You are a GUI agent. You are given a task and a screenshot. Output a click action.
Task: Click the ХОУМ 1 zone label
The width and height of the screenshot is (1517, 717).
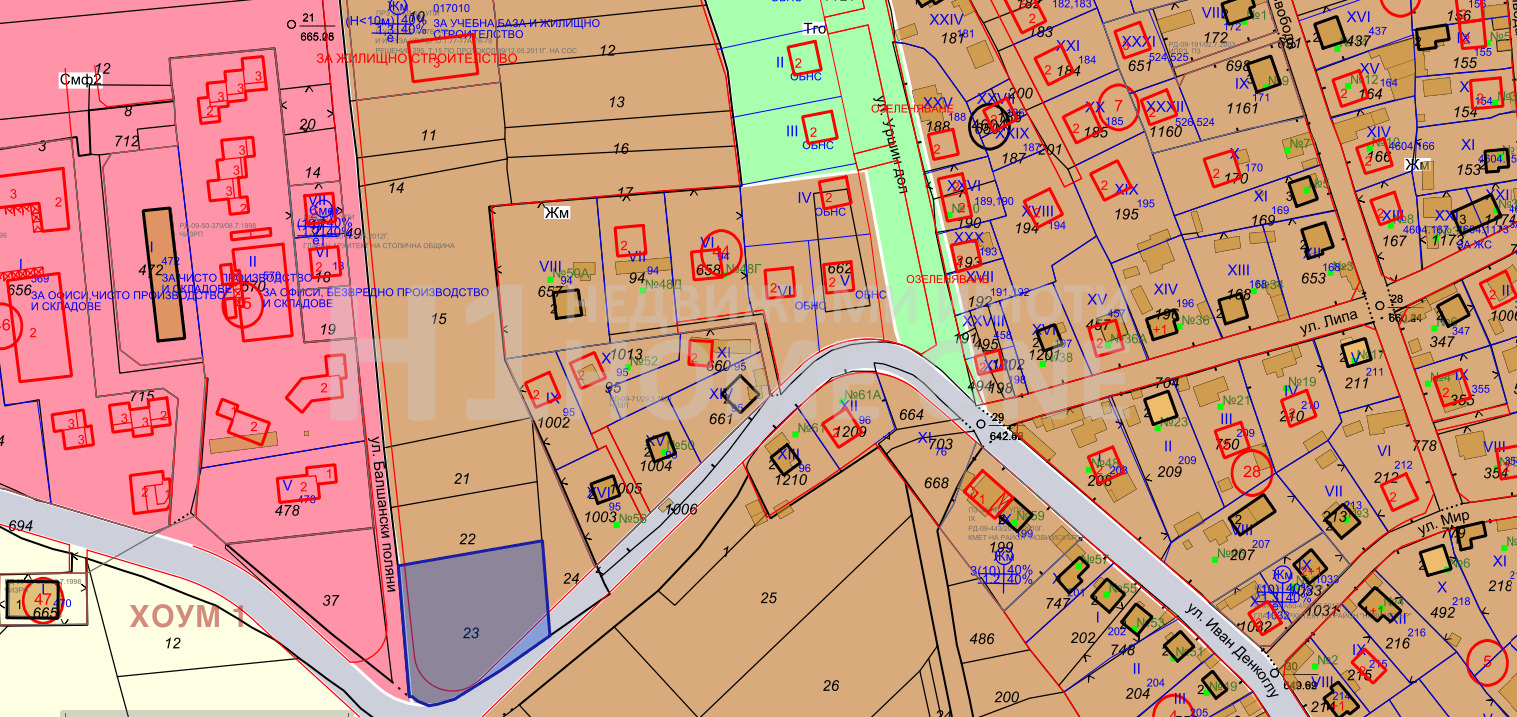pos(187,617)
